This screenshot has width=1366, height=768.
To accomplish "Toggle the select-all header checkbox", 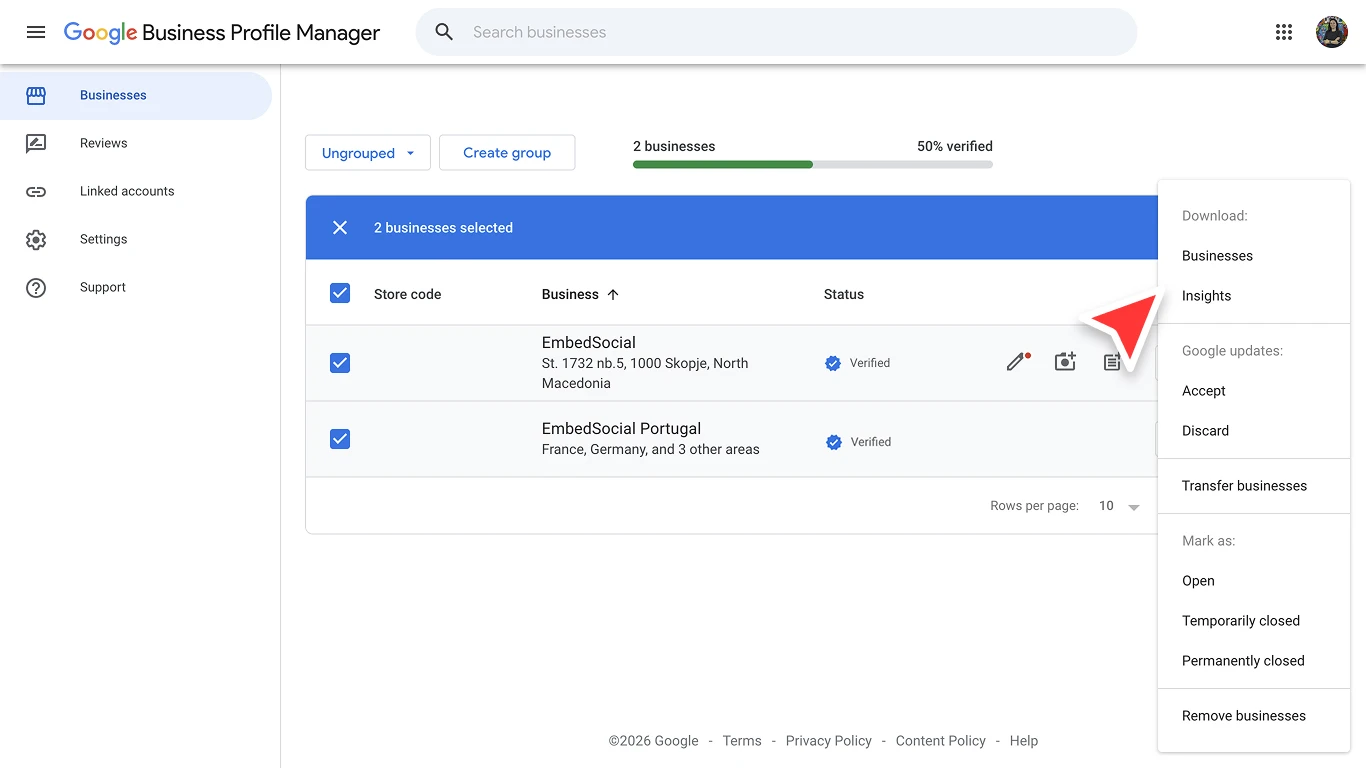I will tap(340, 293).
